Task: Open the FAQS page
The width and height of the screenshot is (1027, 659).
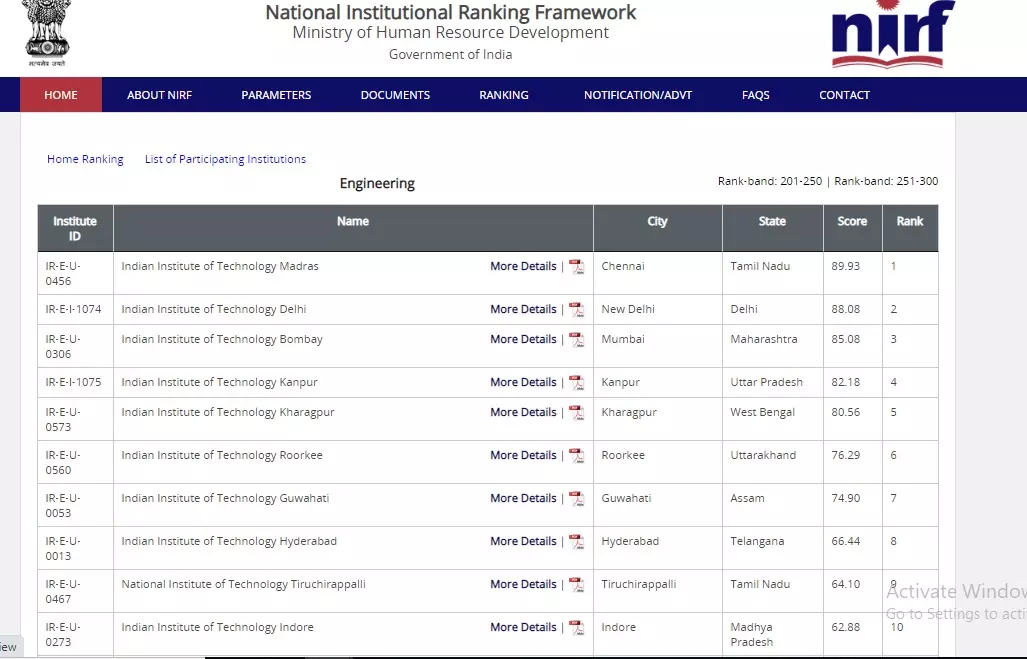Action: pyautogui.click(x=756, y=95)
